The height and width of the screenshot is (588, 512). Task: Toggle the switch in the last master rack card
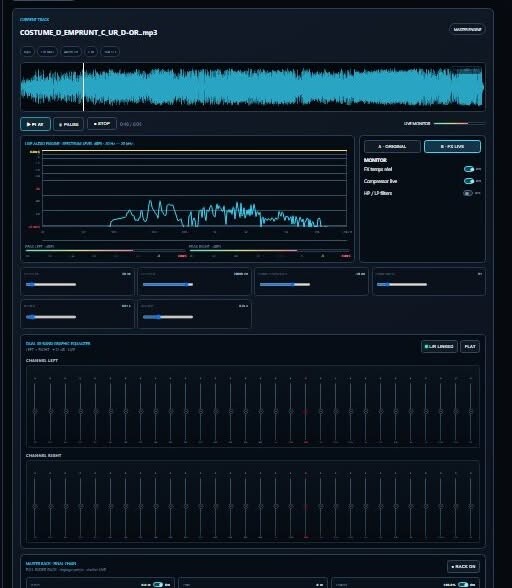coord(463,585)
